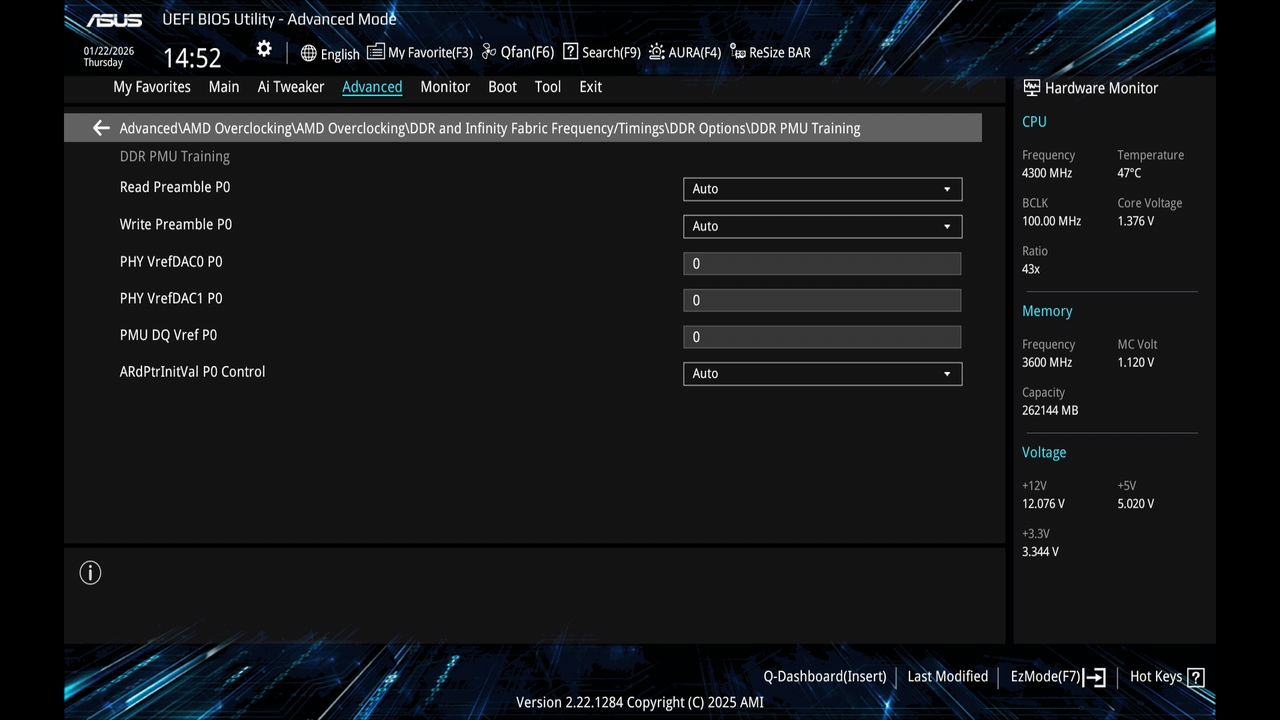The width and height of the screenshot is (1280, 720).
Task: Open the Boot menu tab
Action: (x=502, y=87)
